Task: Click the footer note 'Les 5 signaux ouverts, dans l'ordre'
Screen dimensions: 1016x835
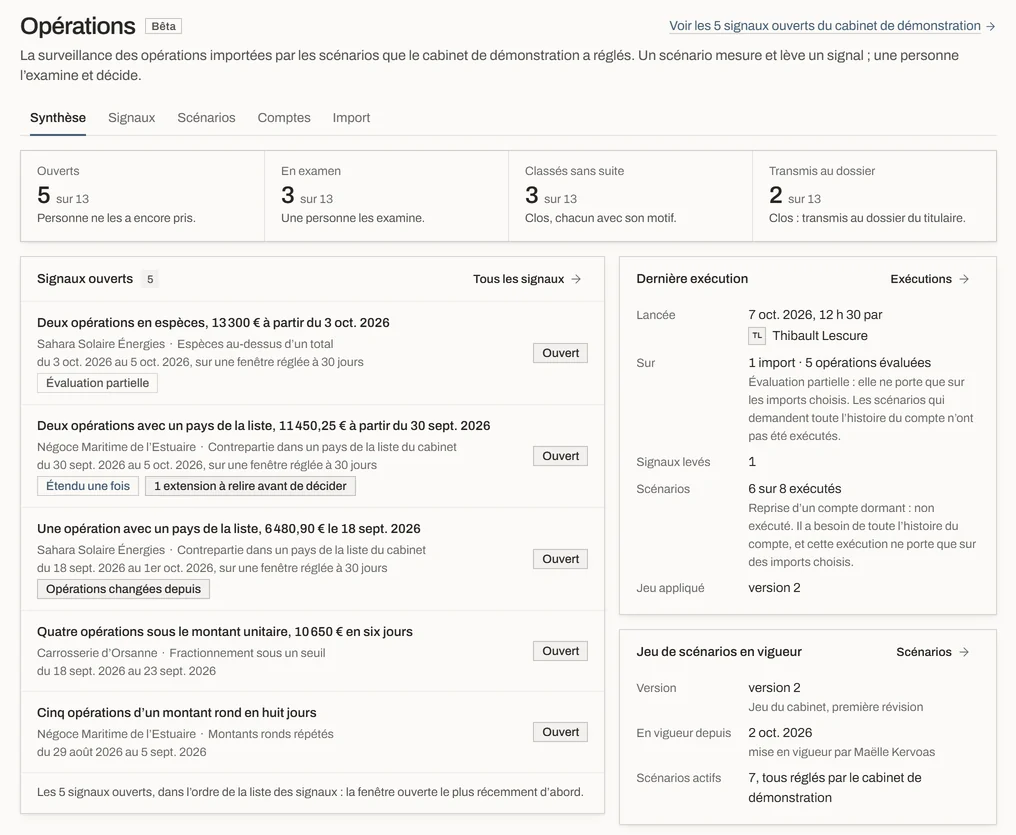Action: point(310,792)
